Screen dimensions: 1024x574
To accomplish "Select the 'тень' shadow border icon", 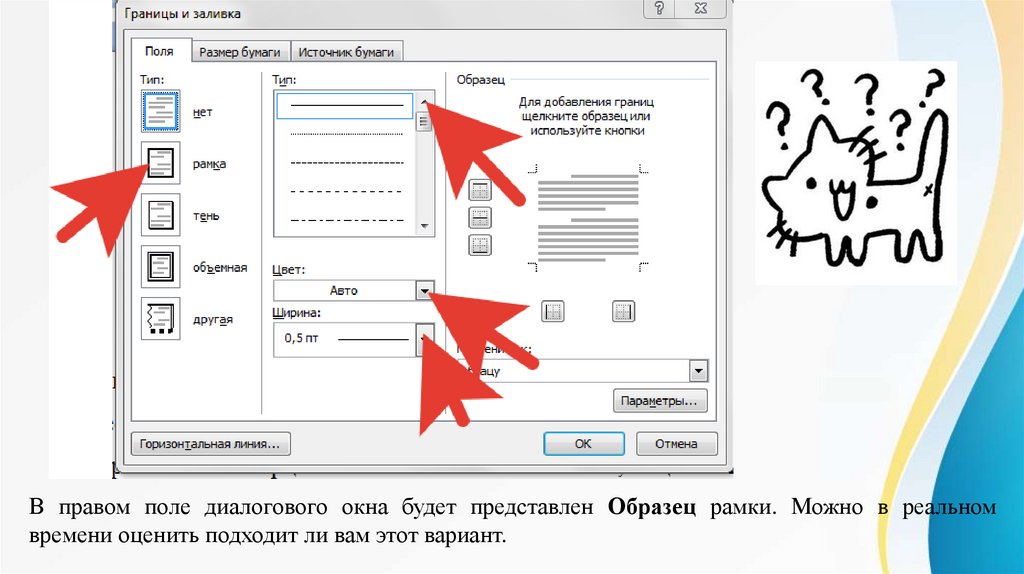I will click(x=160, y=215).
